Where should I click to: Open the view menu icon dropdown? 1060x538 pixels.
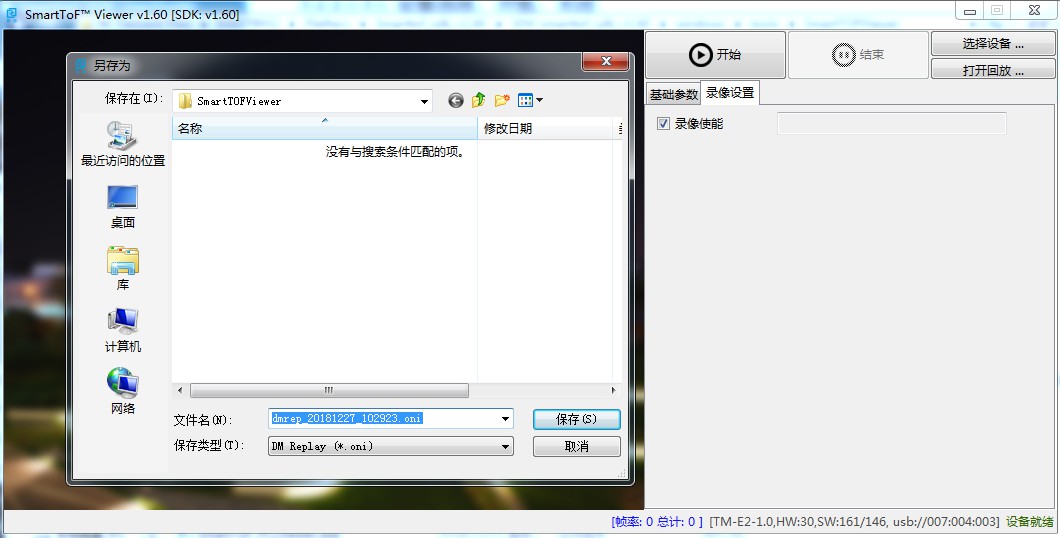click(x=531, y=101)
